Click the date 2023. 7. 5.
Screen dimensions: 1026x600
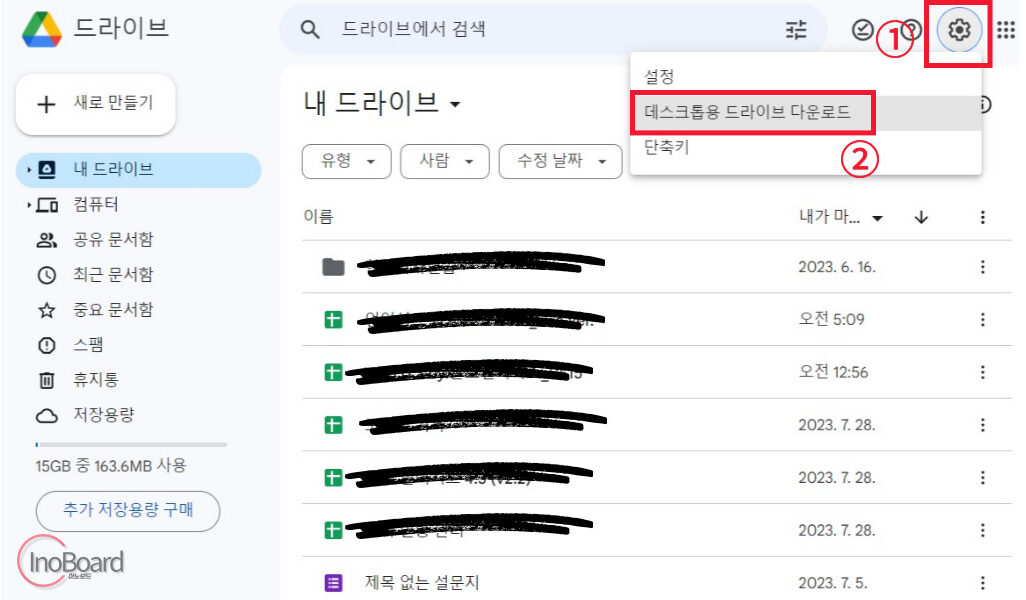click(832, 583)
